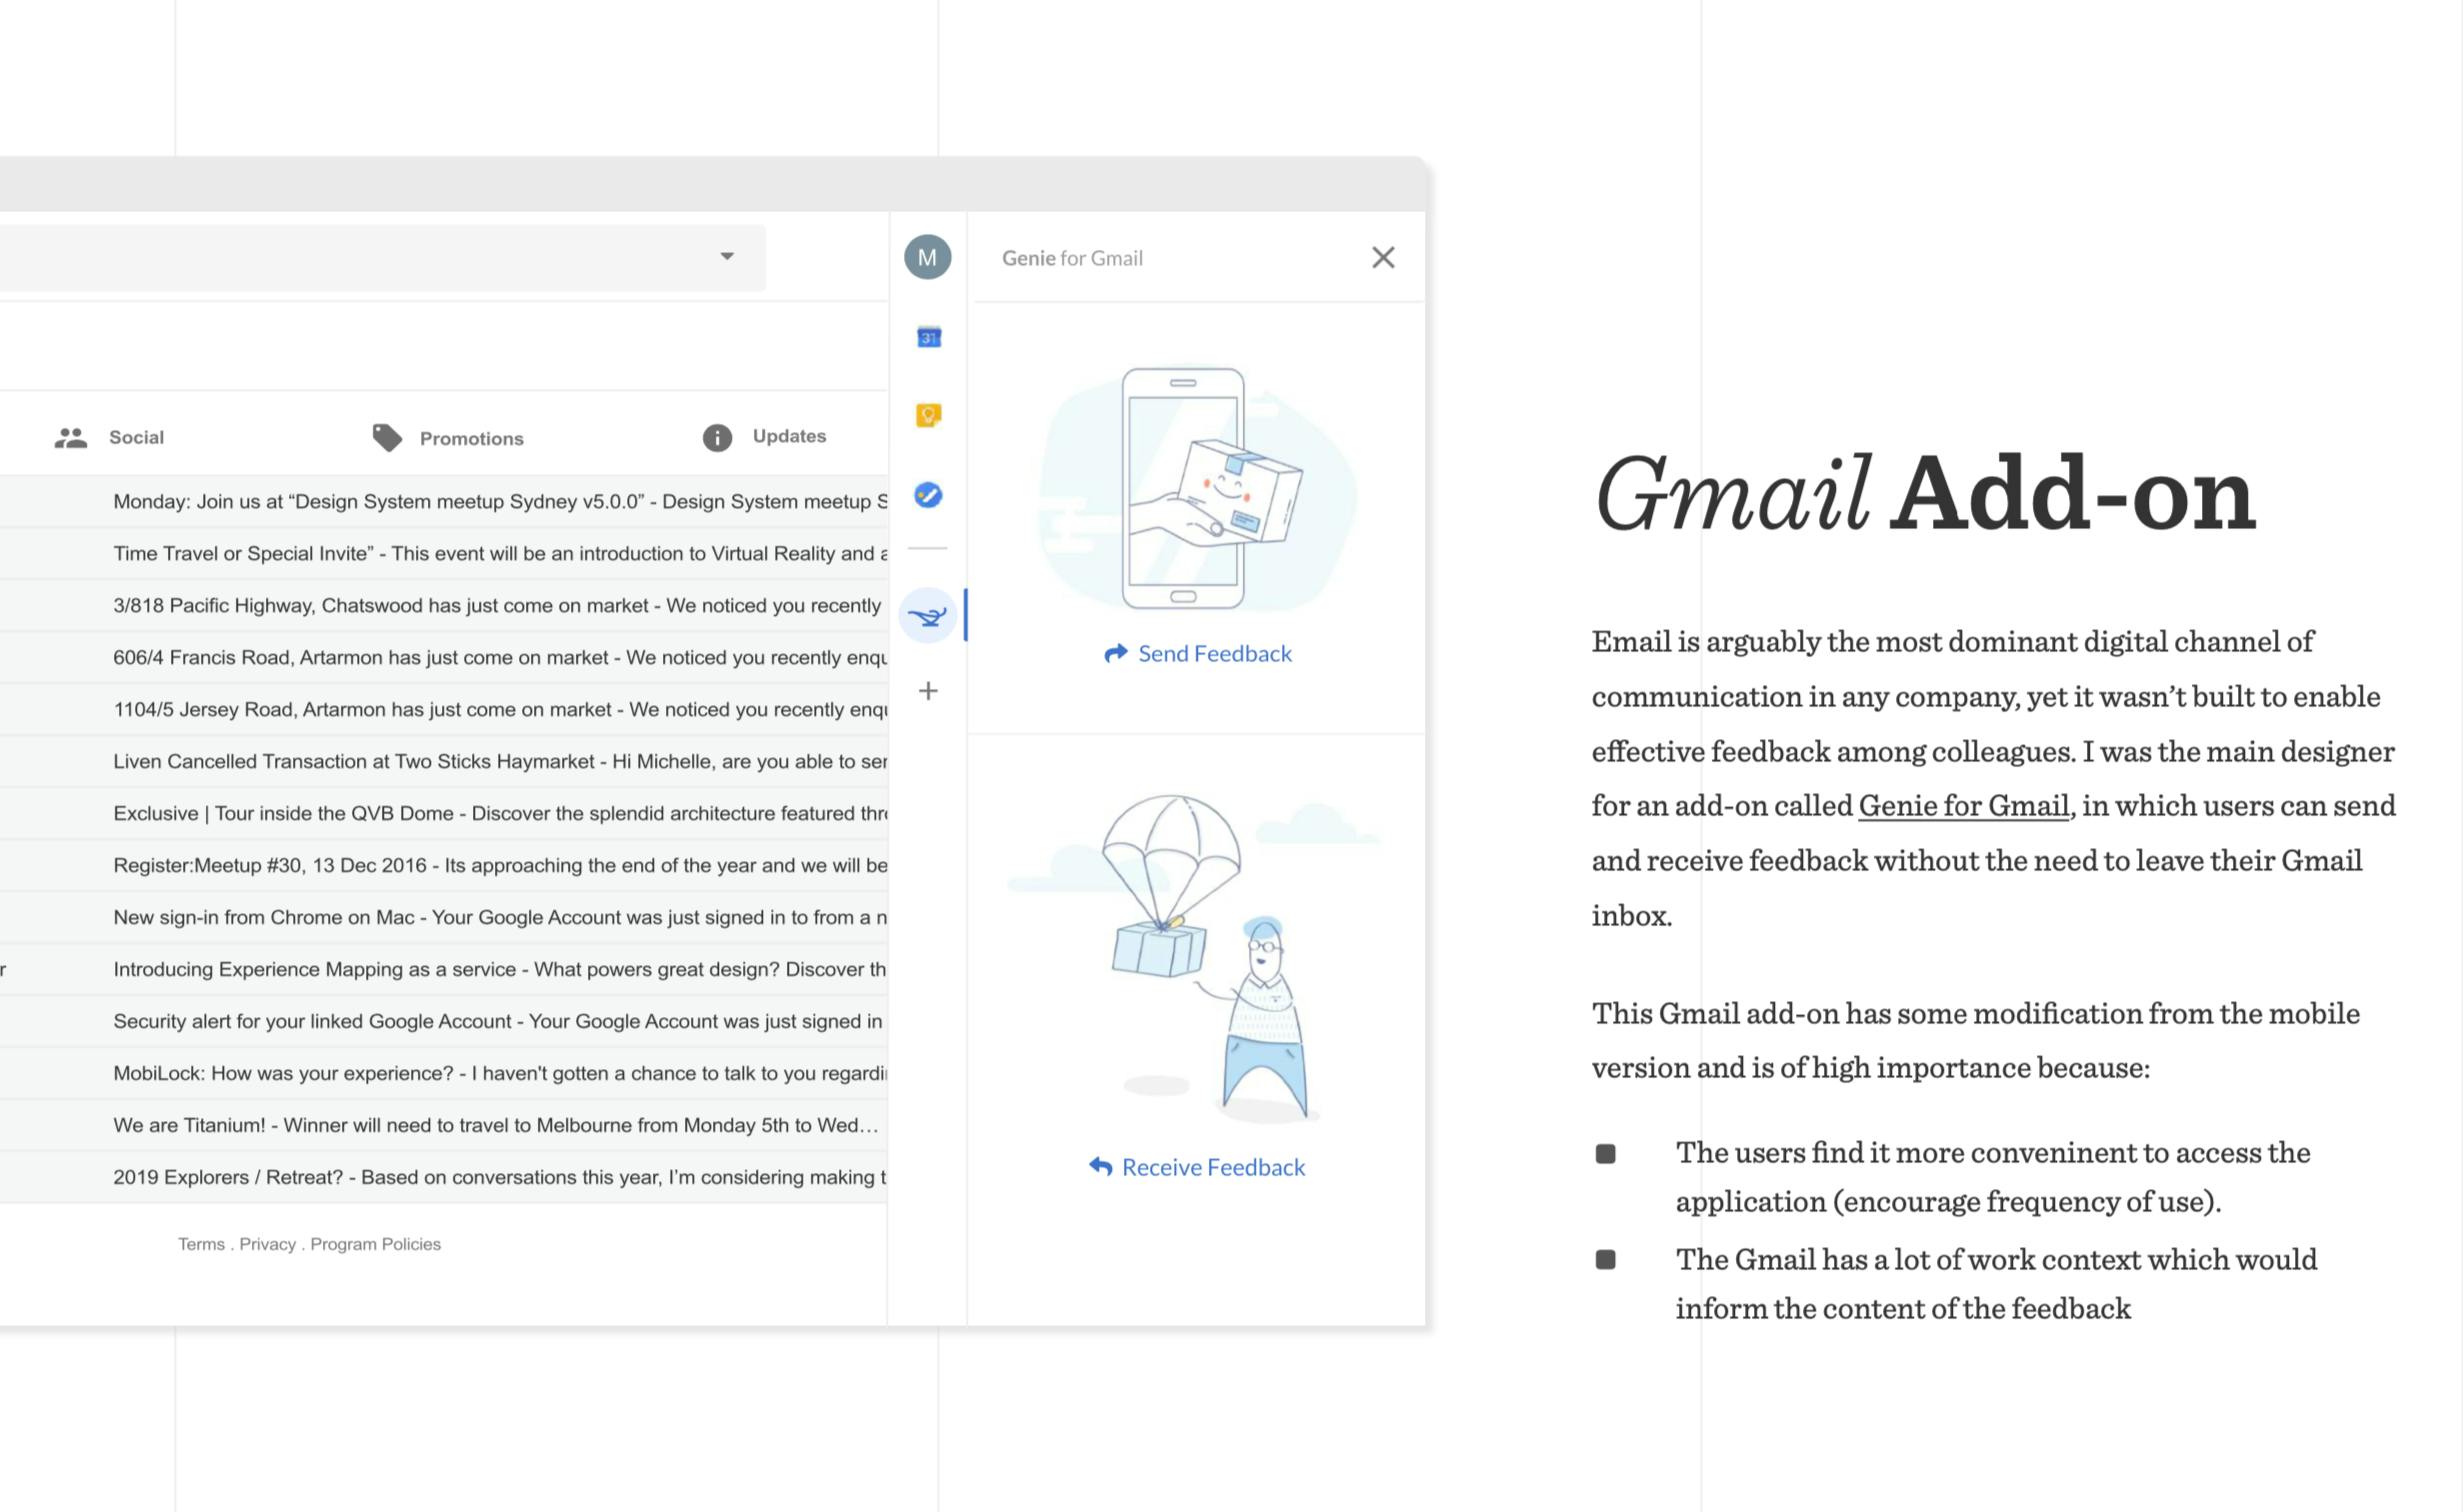Click the Receive Feedback reply arrow icon

(1101, 1167)
